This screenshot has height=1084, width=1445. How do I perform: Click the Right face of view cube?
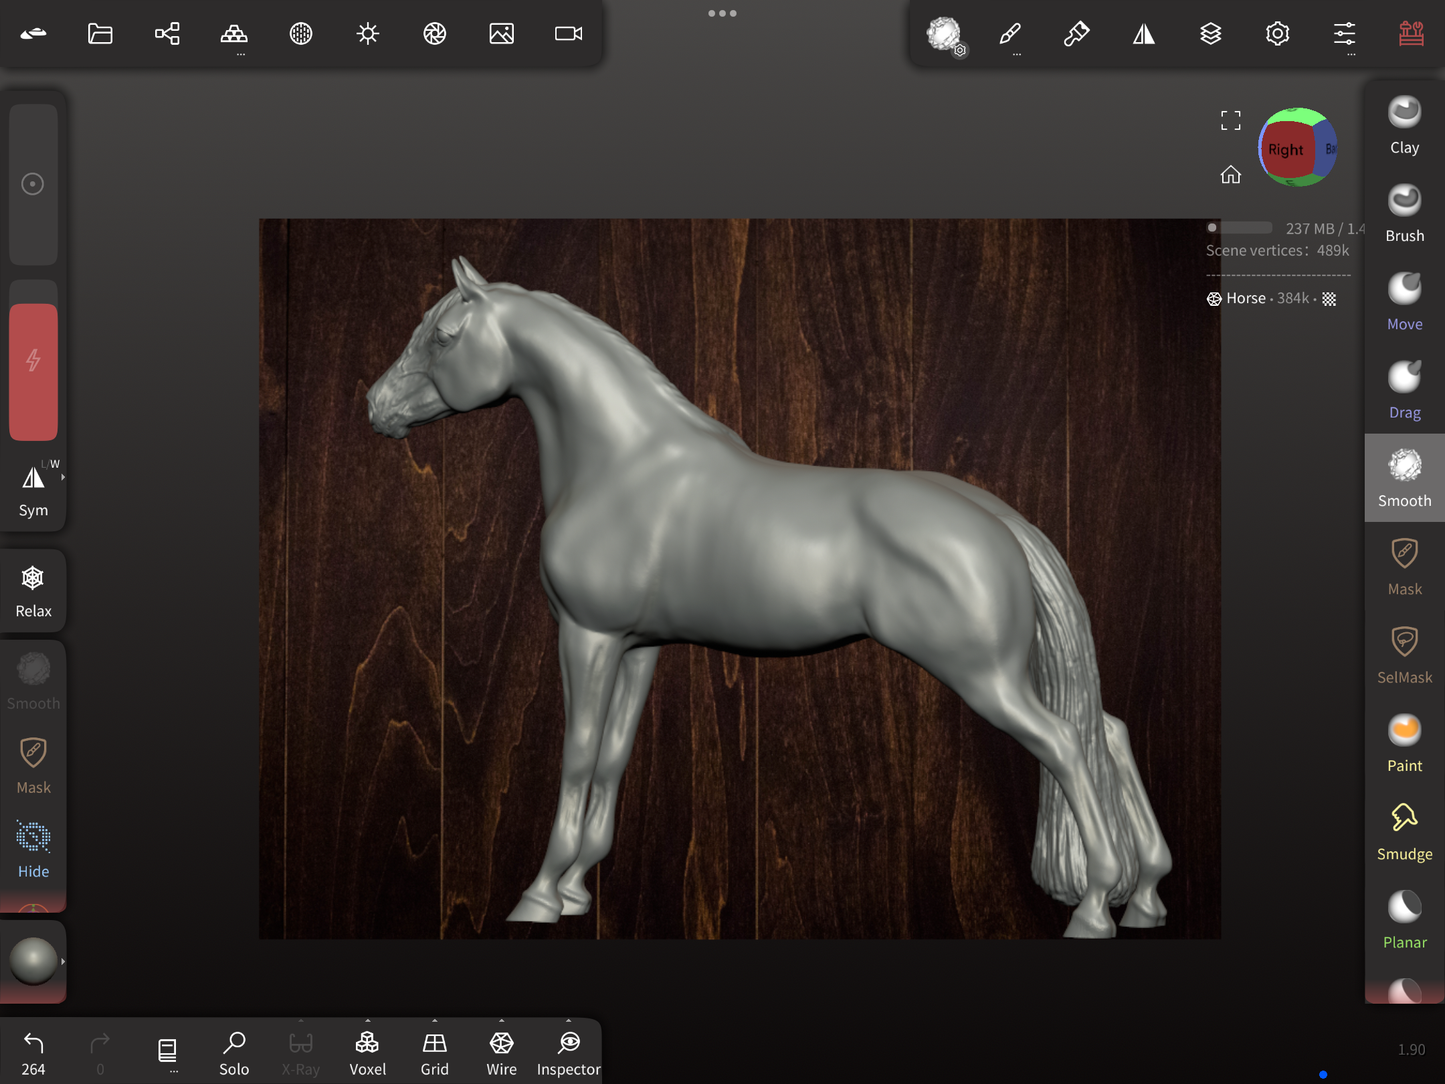[x=1285, y=150]
